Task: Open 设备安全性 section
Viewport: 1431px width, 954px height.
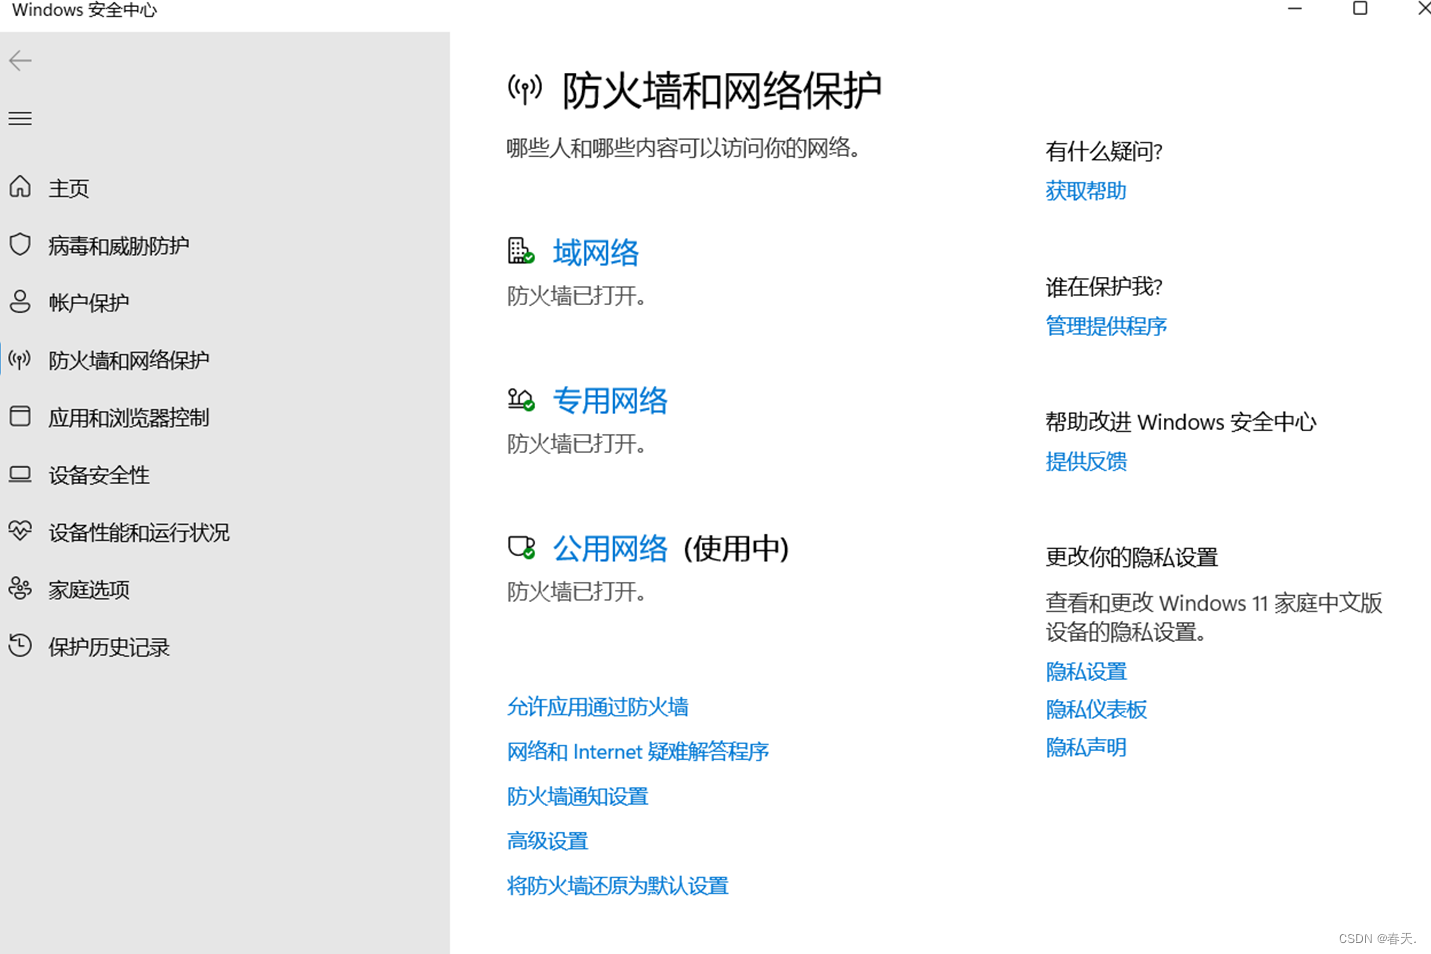Action: click(x=99, y=476)
